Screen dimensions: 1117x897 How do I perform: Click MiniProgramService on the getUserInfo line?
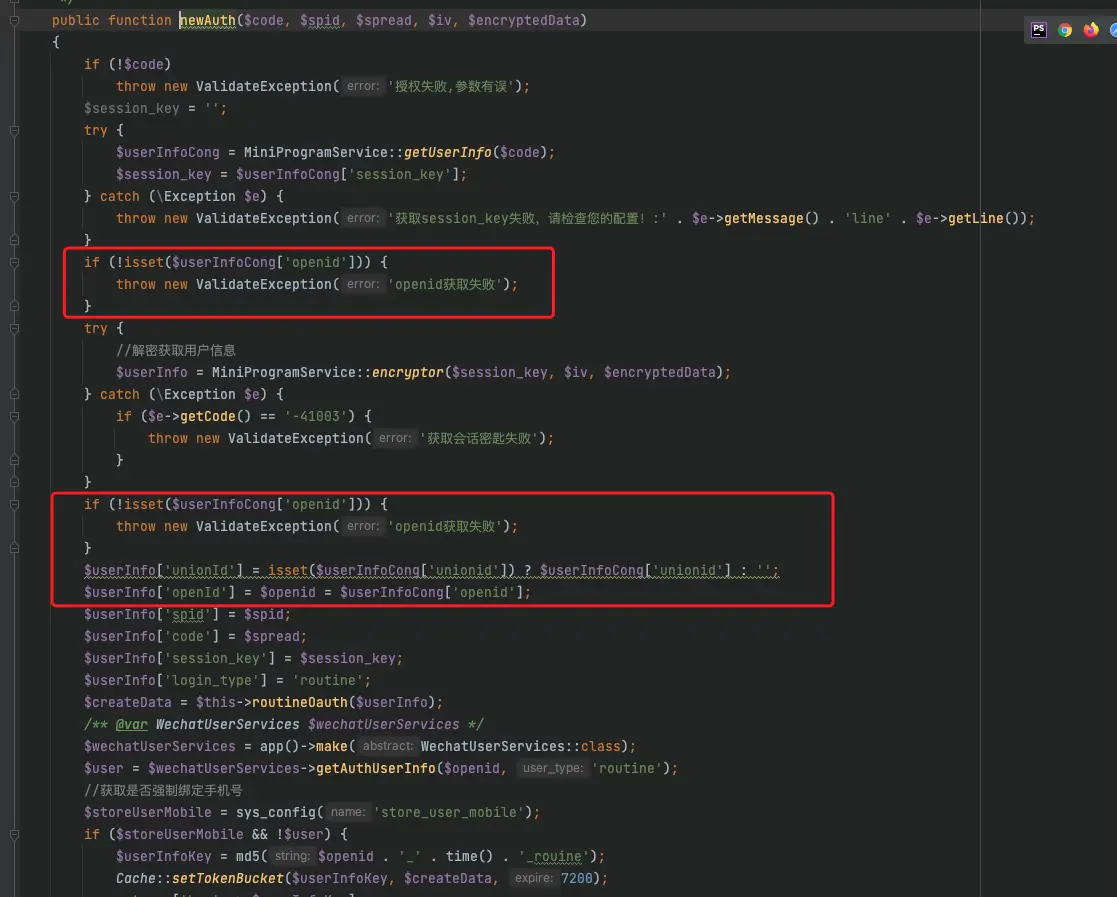click(316, 152)
